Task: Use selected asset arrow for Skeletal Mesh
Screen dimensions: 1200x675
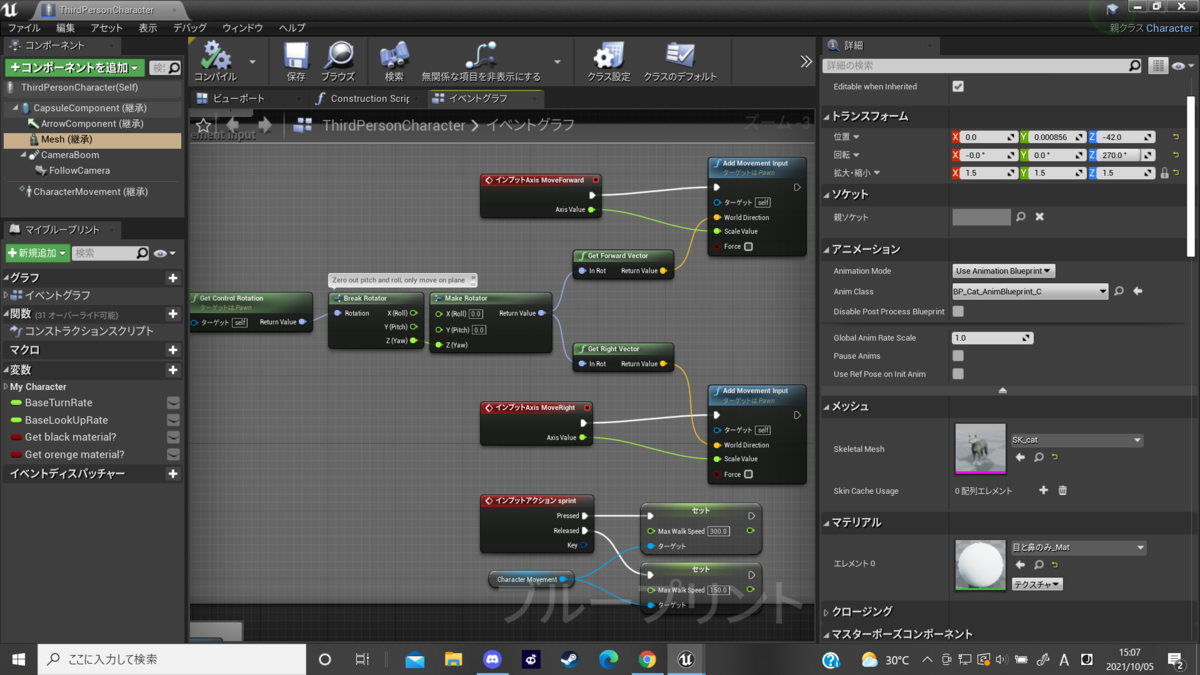Action: [x=1020, y=457]
